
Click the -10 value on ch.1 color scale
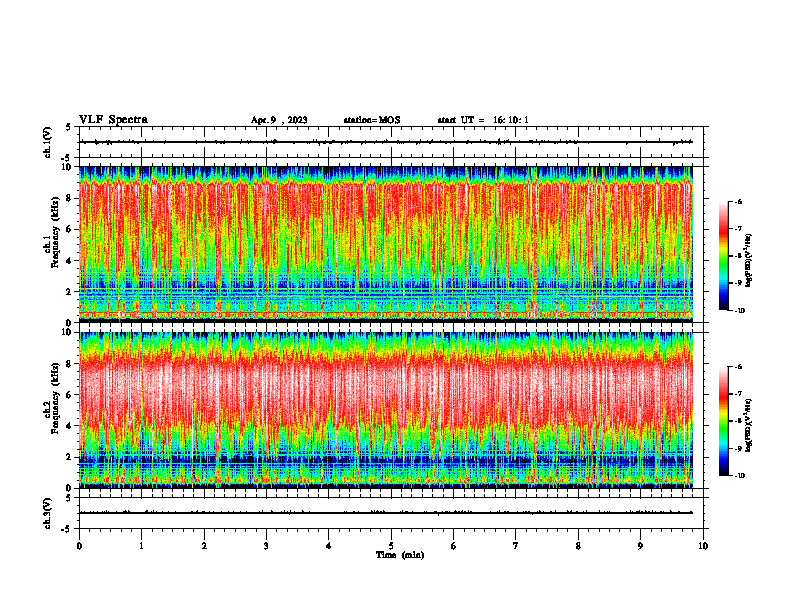tap(740, 311)
